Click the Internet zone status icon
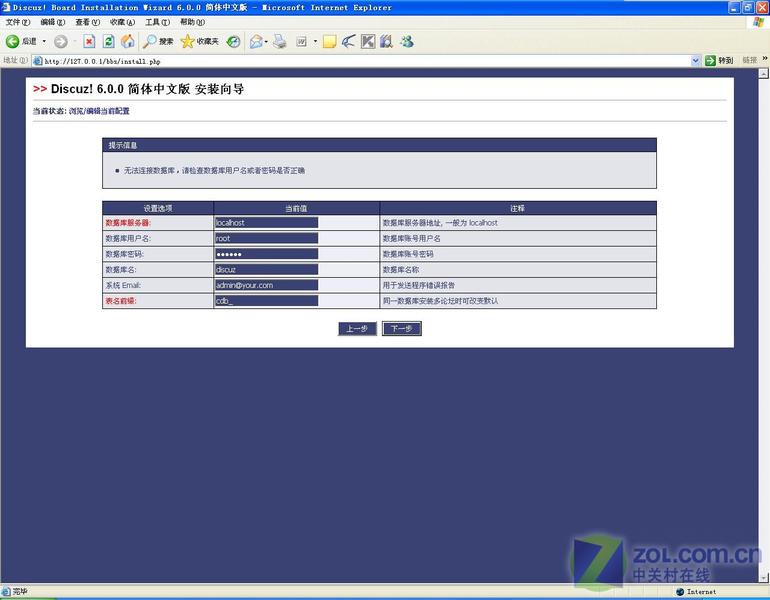 point(680,592)
